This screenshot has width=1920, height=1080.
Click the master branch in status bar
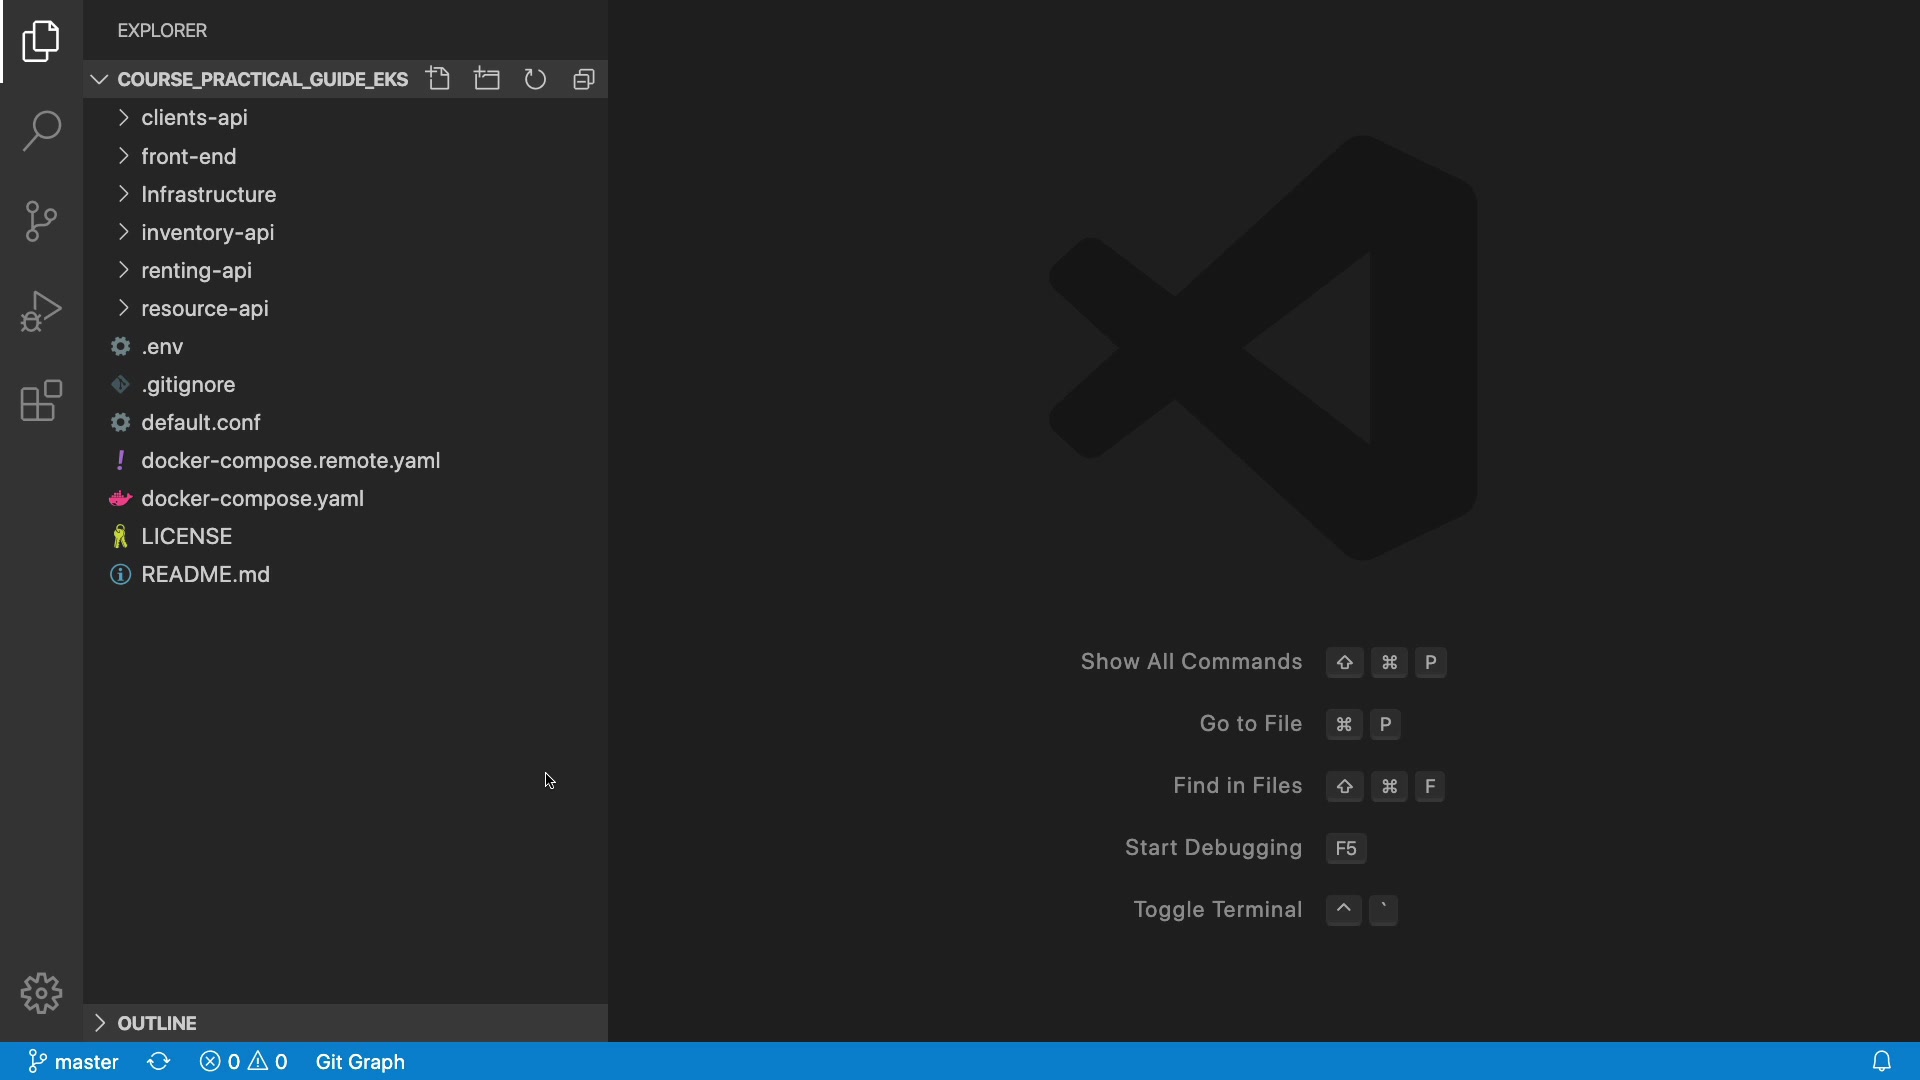pyautogui.click(x=74, y=1061)
